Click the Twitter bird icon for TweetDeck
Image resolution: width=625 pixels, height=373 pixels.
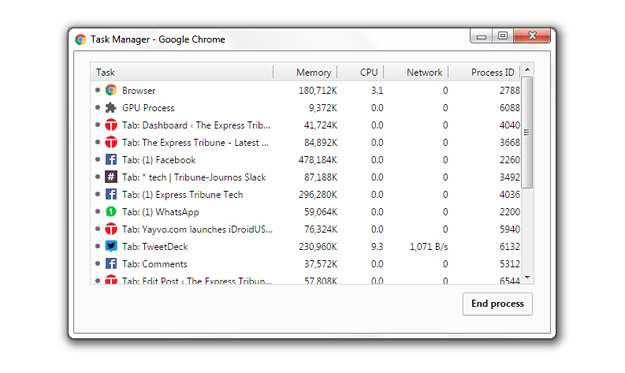(x=111, y=246)
